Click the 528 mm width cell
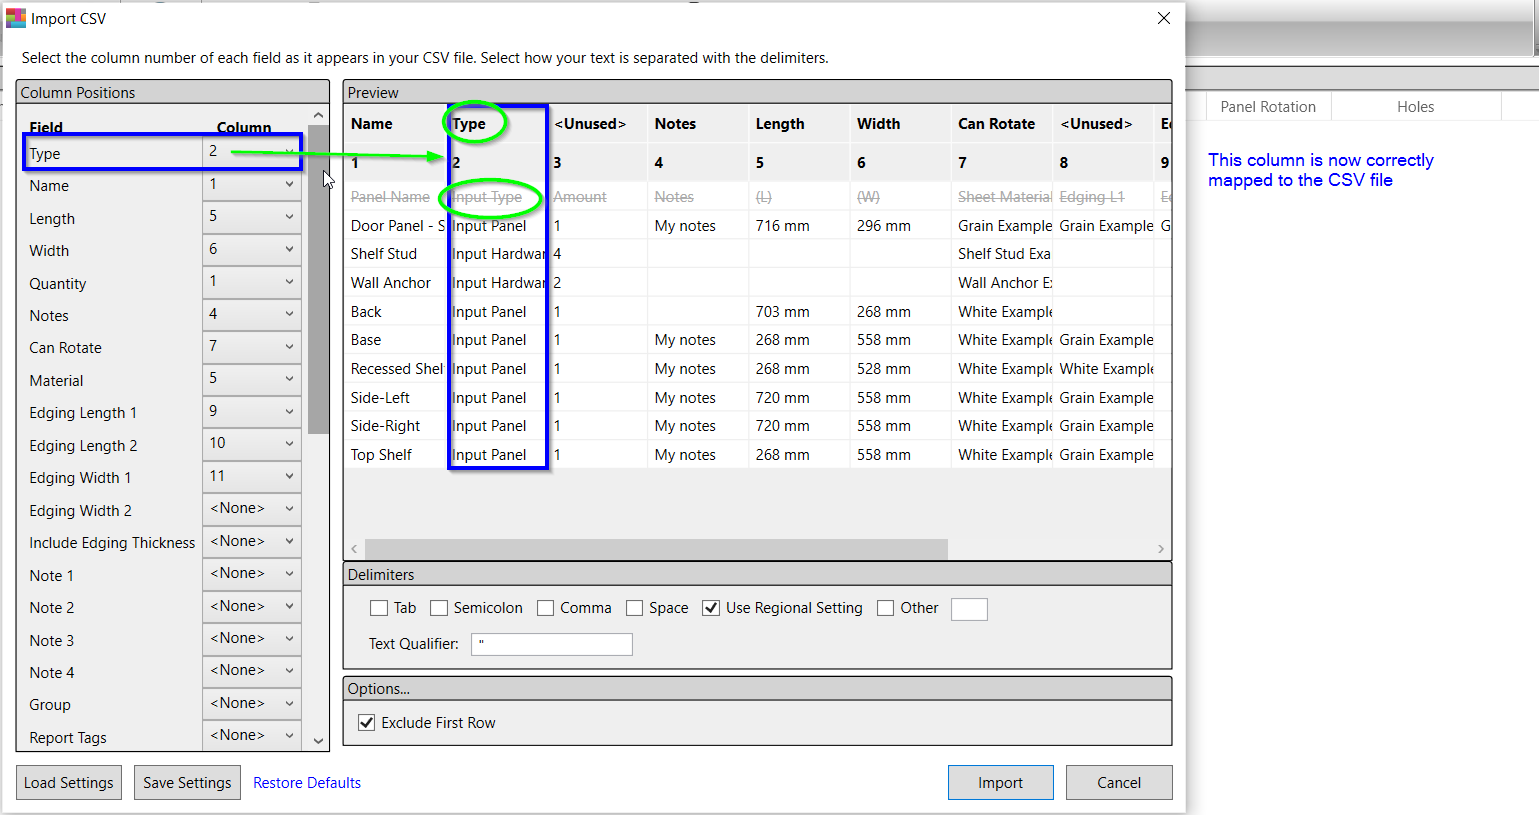The image size is (1539, 815). pos(900,369)
